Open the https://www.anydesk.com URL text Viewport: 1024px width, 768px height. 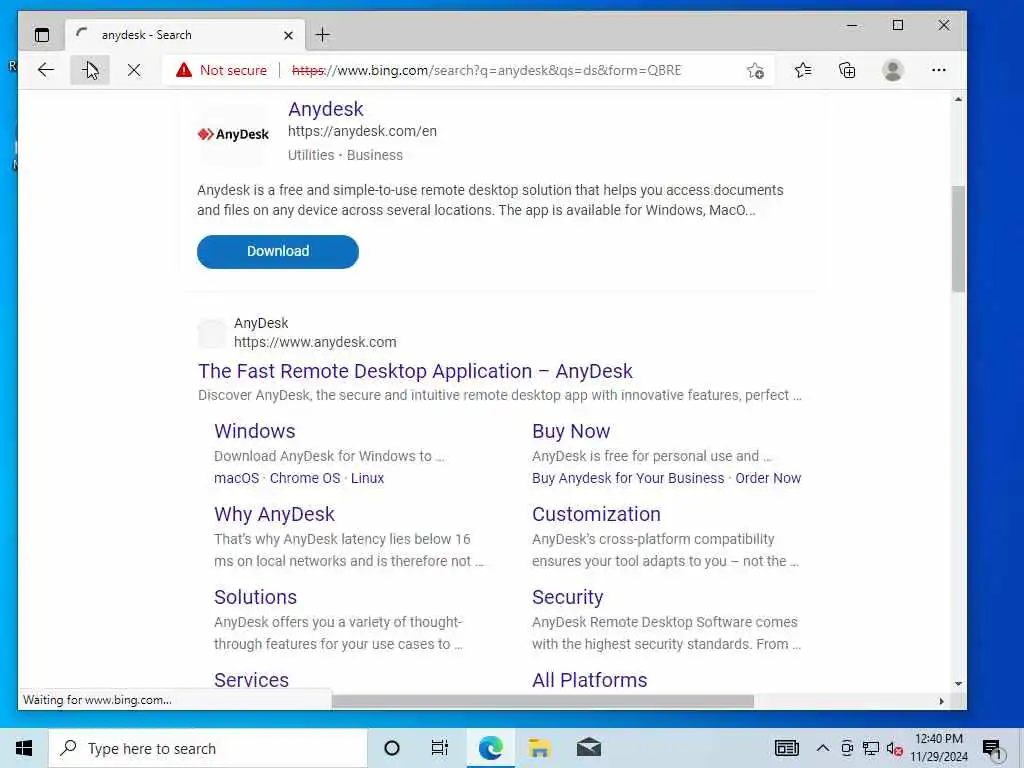(x=315, y=342)
